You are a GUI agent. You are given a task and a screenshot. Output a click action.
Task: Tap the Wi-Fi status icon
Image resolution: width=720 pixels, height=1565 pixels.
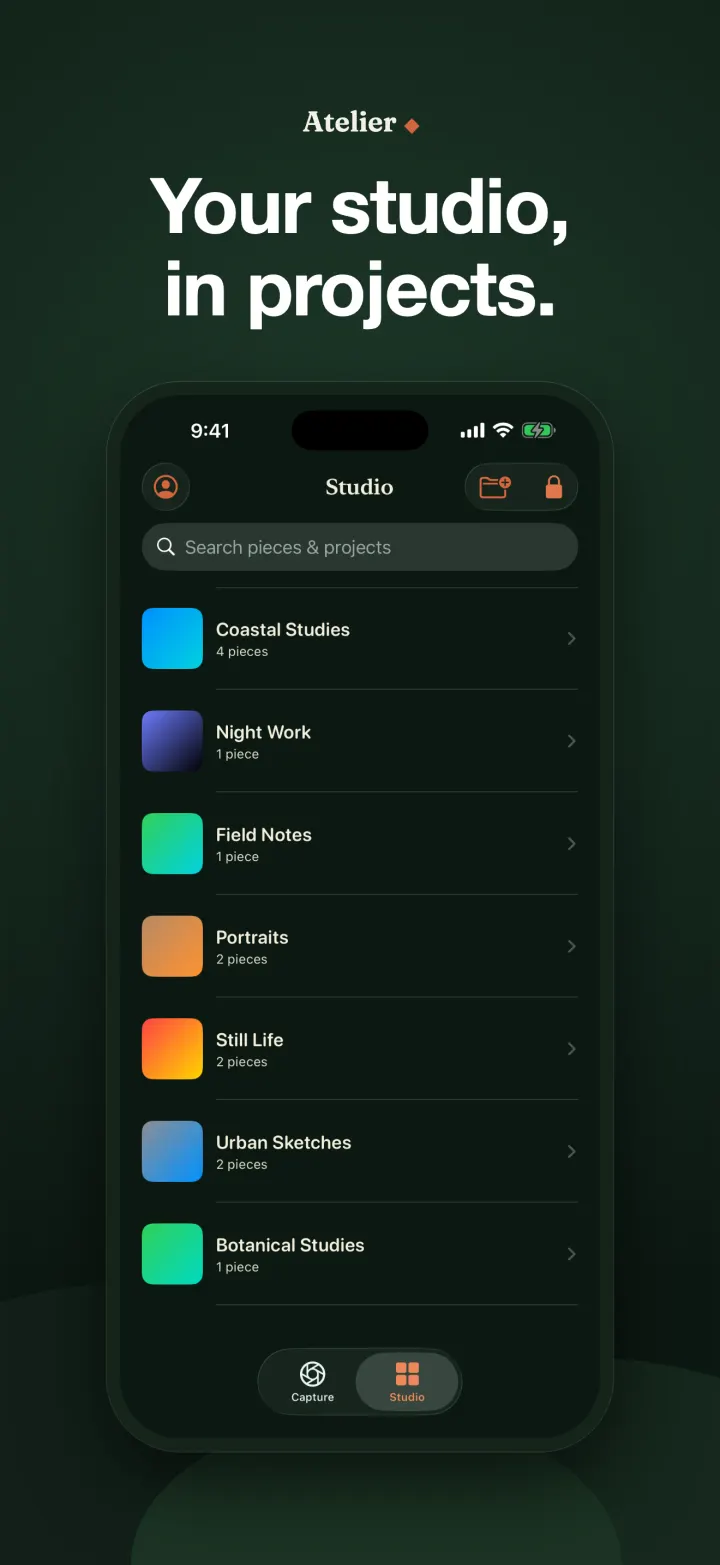point(504,430)
